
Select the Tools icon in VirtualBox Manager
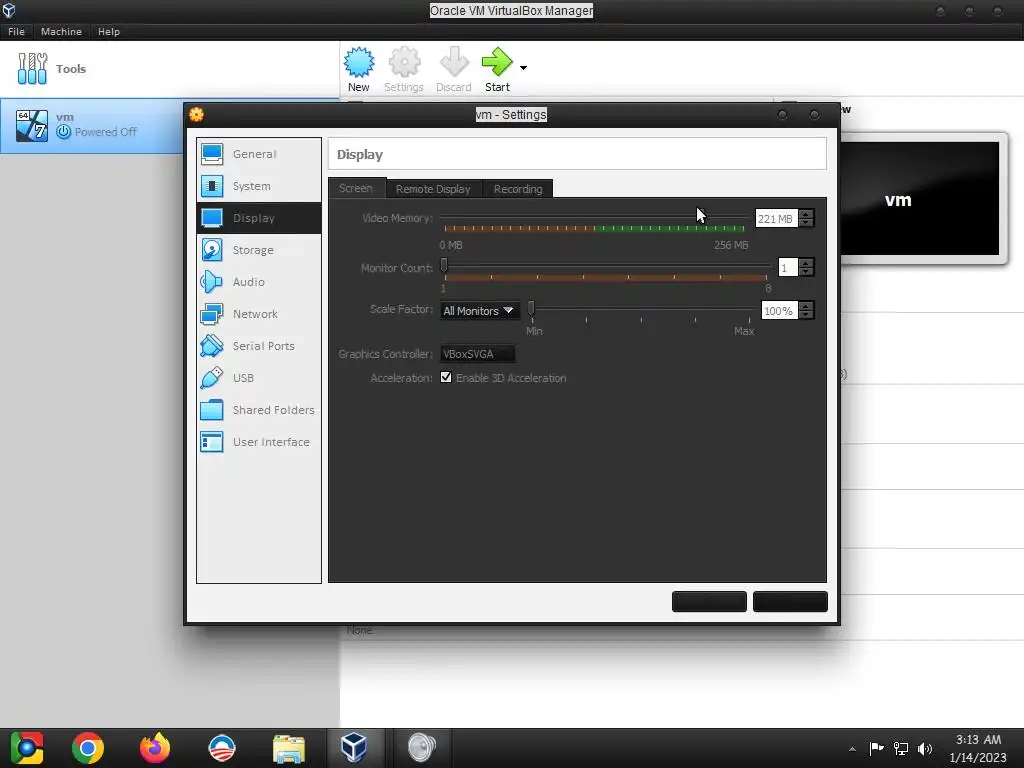33,69
